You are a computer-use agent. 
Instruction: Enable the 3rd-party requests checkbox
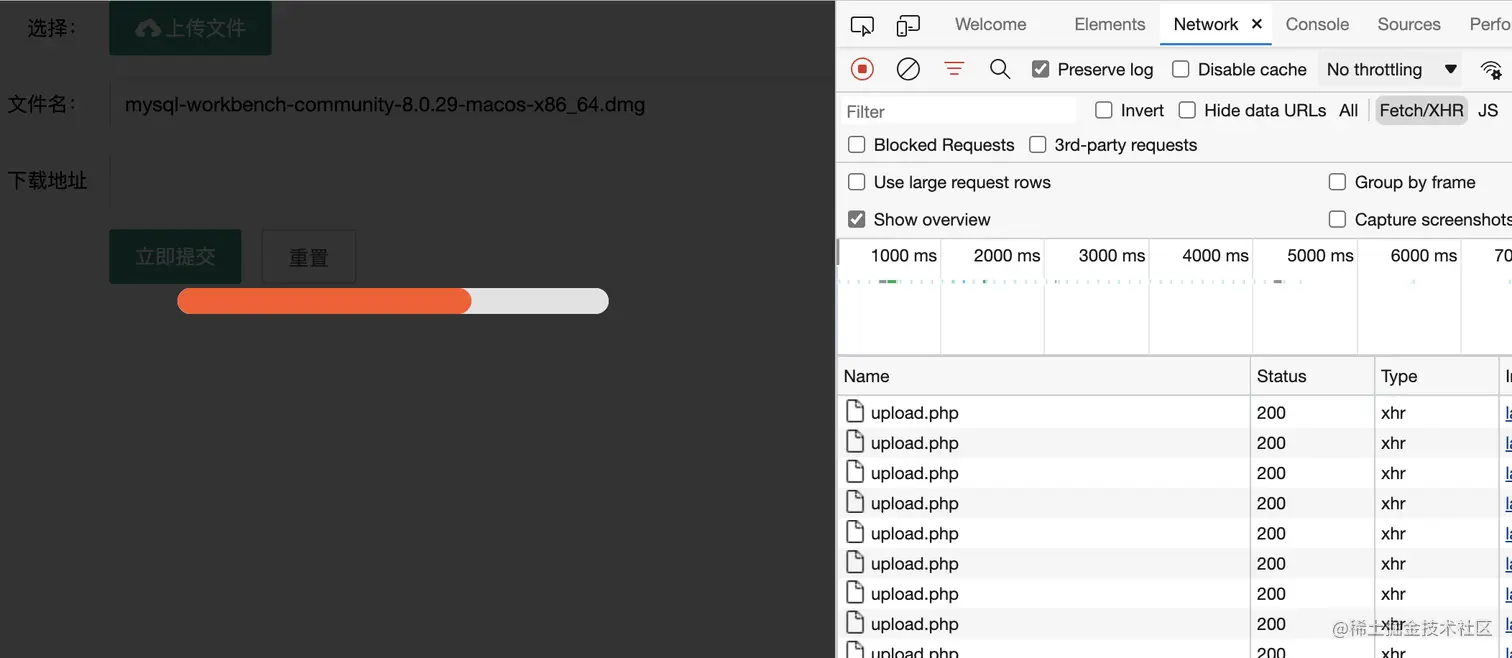coord(1038,145)
